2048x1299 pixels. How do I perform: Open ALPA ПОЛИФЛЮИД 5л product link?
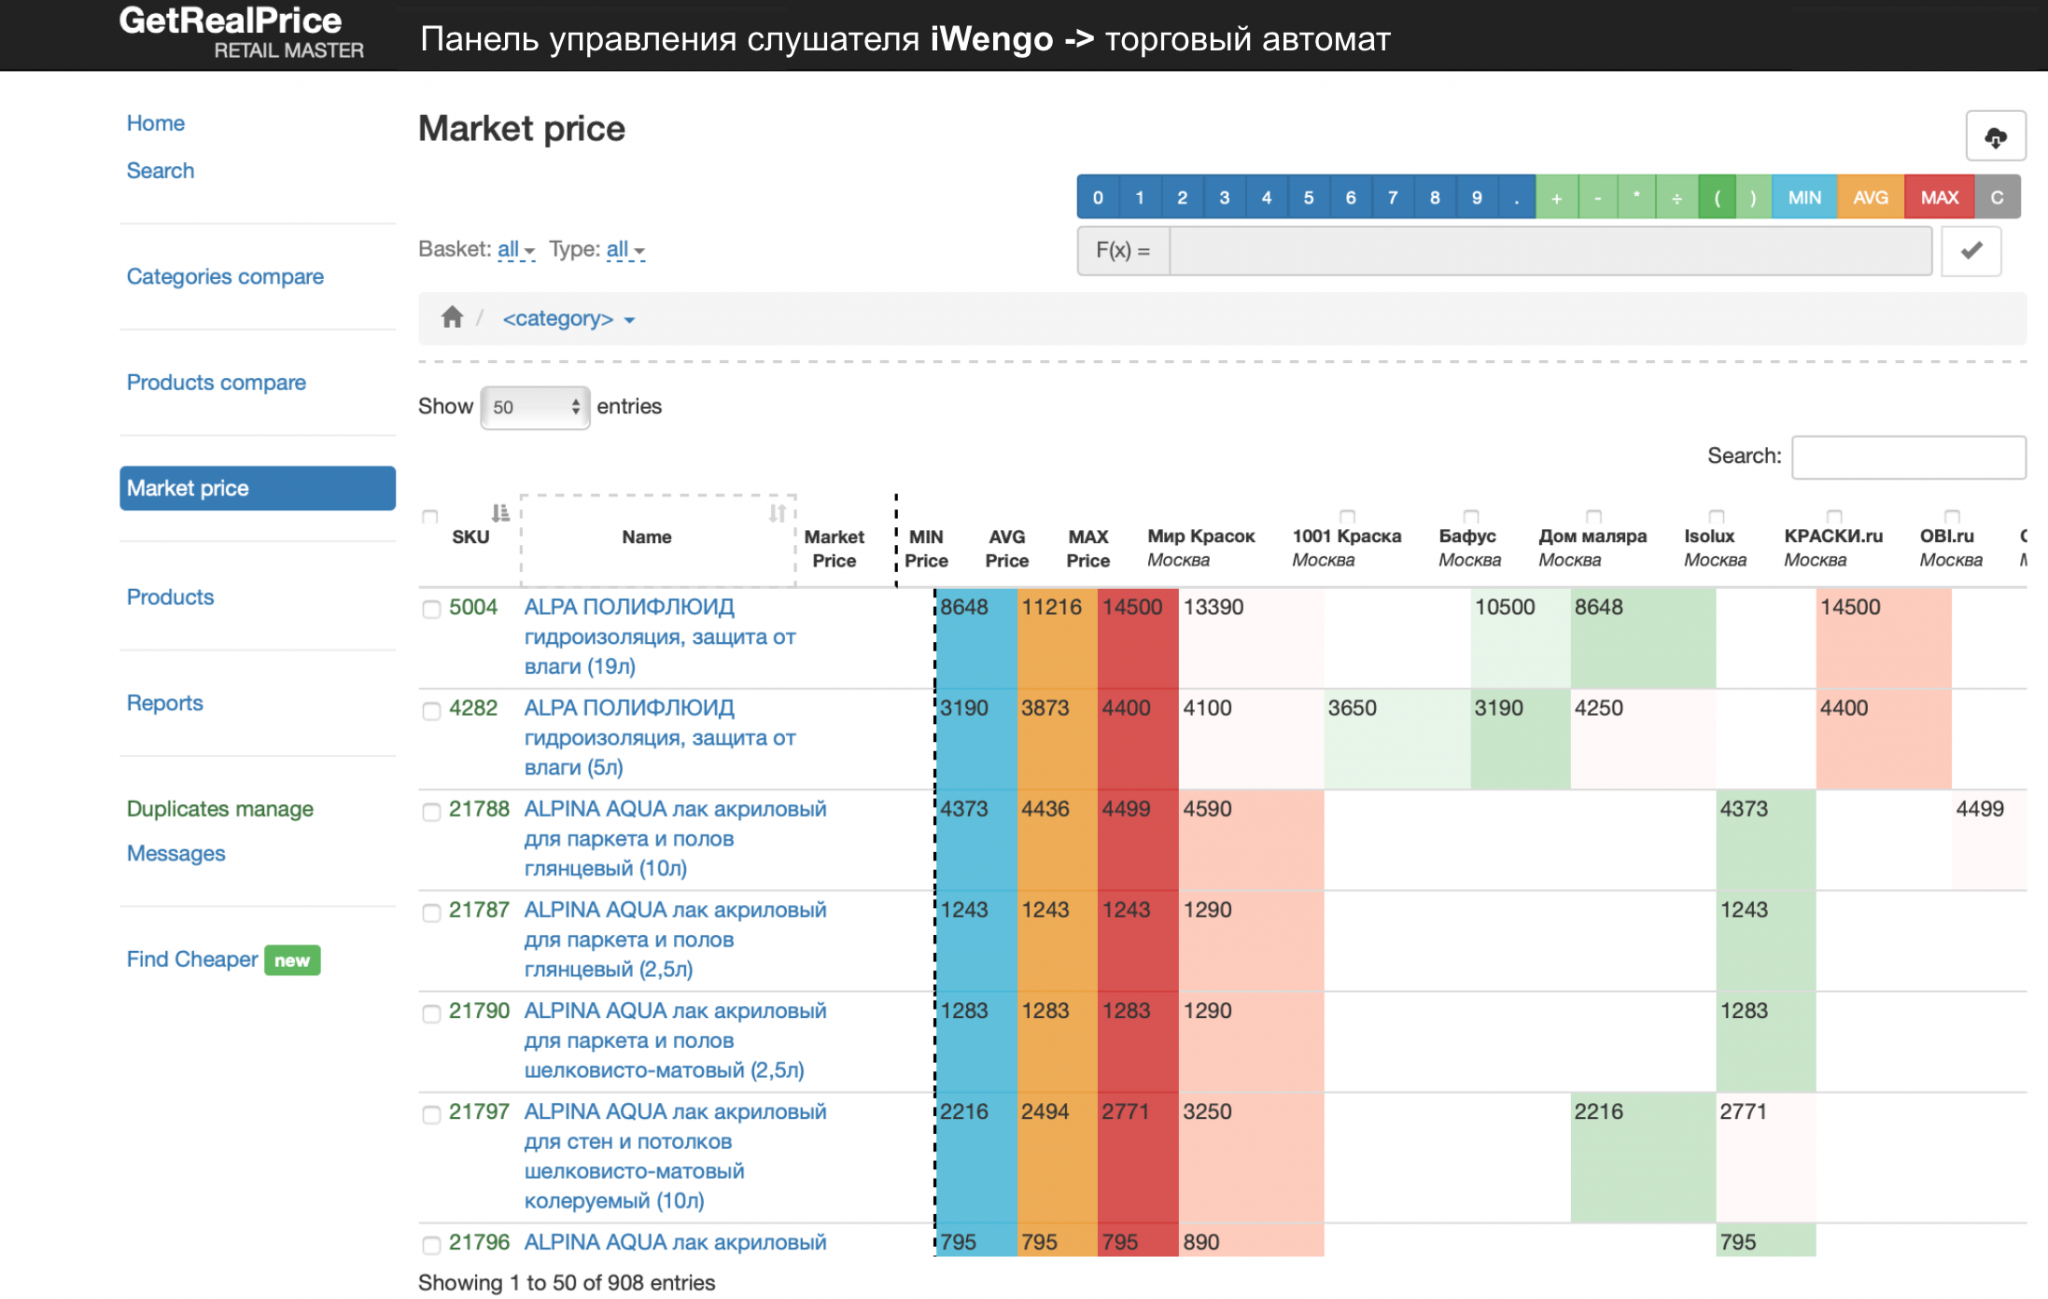(x=660, y=737)
